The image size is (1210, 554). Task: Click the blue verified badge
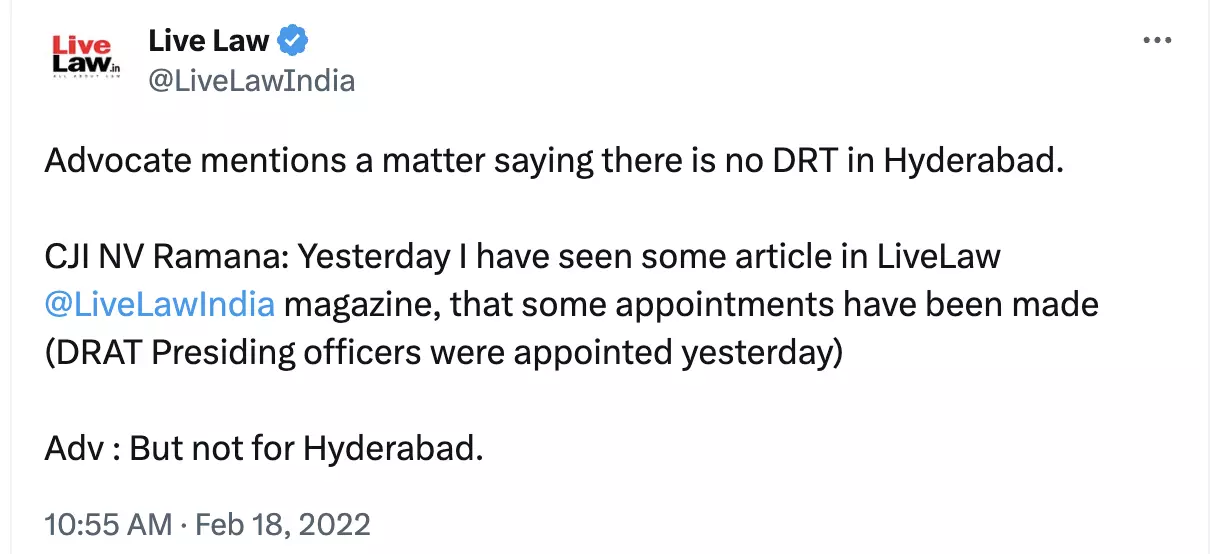(x=293, y=41)
